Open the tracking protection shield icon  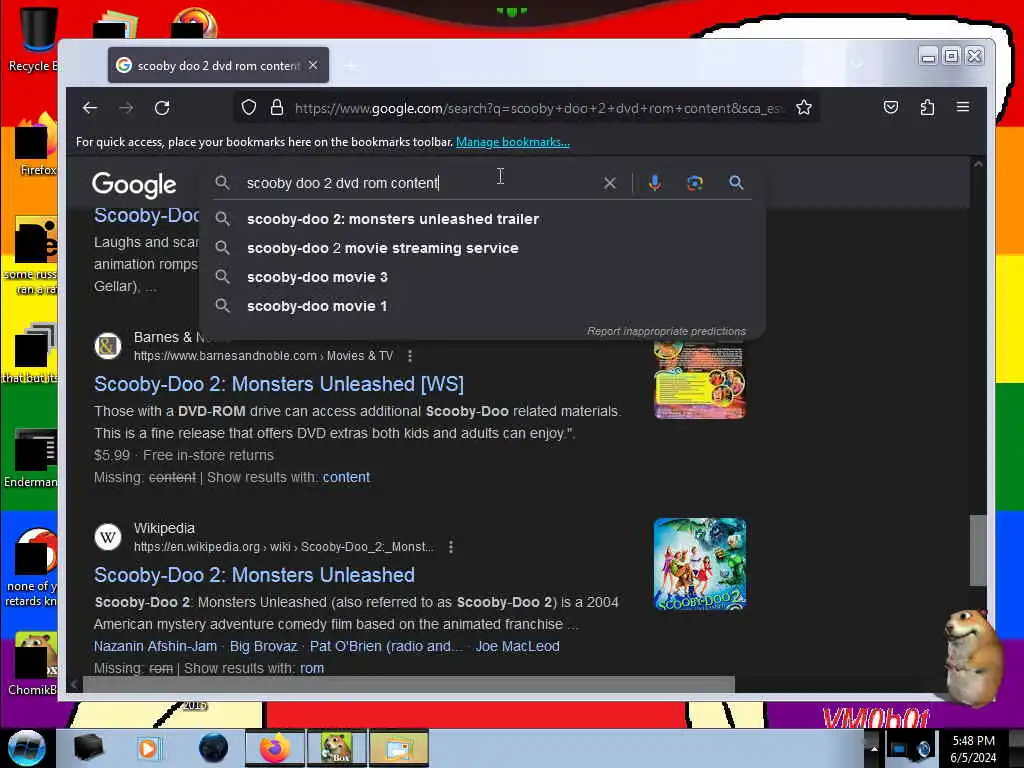pos(249,108)
